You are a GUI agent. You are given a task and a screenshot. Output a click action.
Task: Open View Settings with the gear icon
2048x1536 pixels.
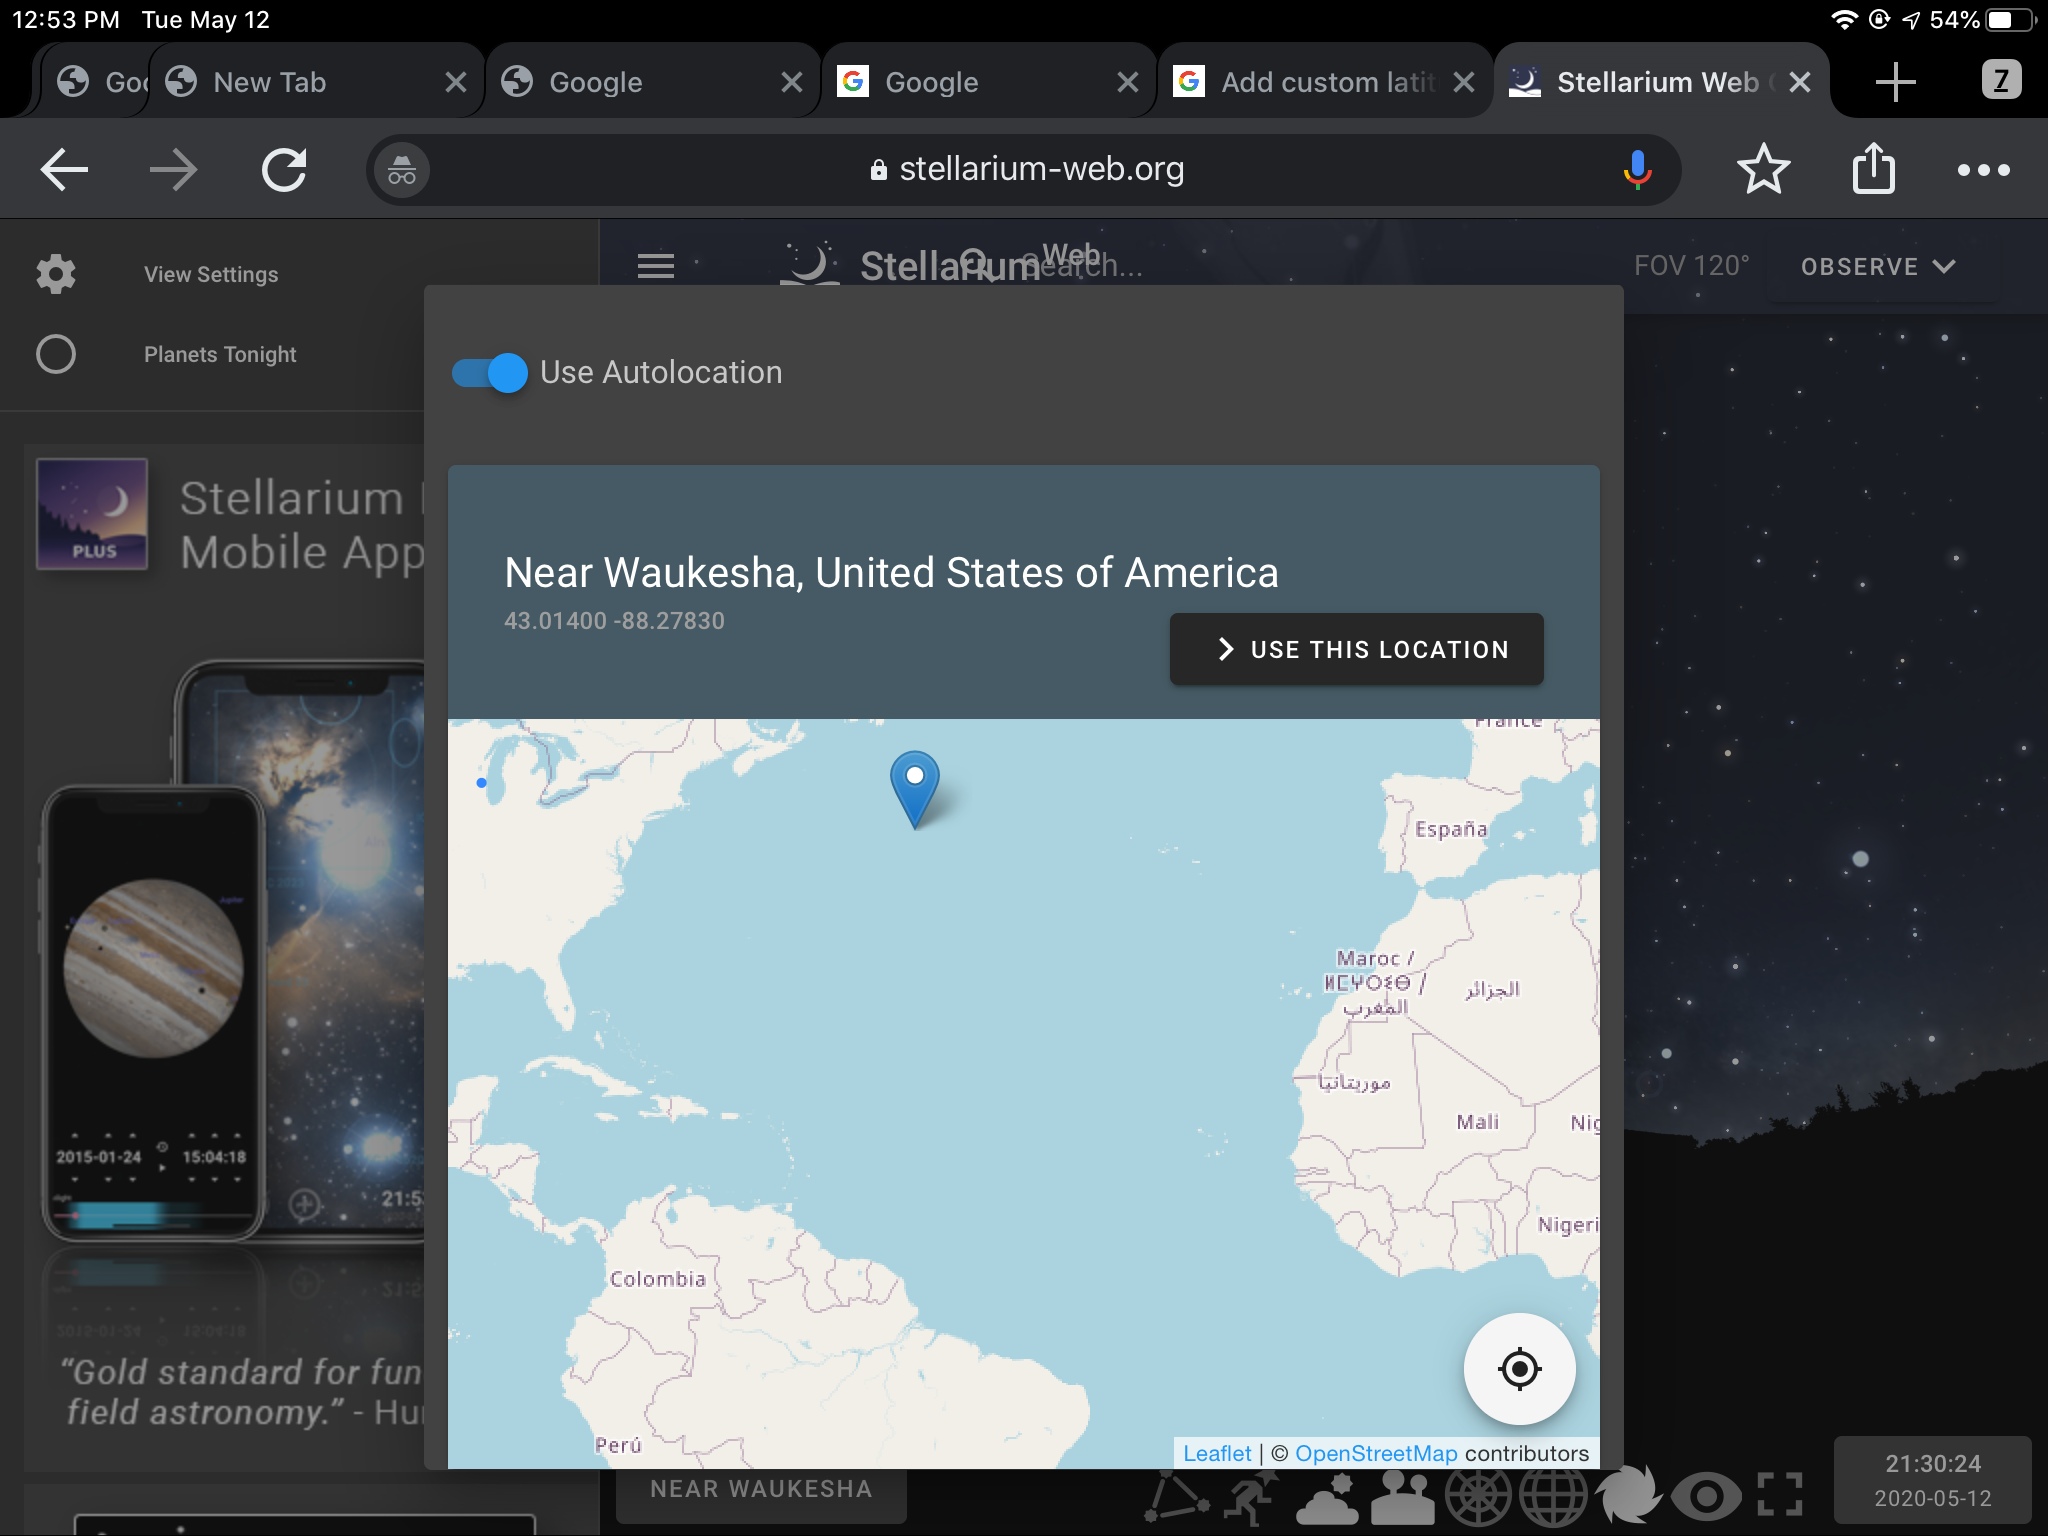coord(55,273)
